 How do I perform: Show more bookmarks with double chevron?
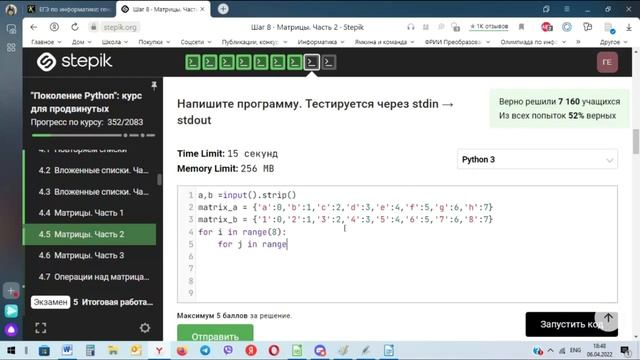(578, 42)
